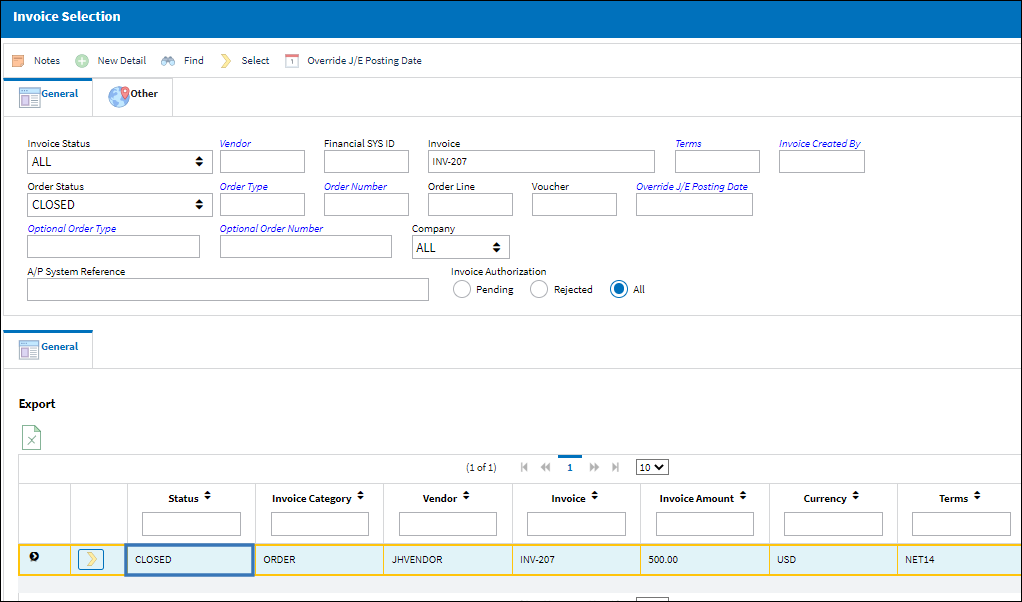Click the Vendor column filter box
This screenshot has width=1022, height=602.
(448, 524)
